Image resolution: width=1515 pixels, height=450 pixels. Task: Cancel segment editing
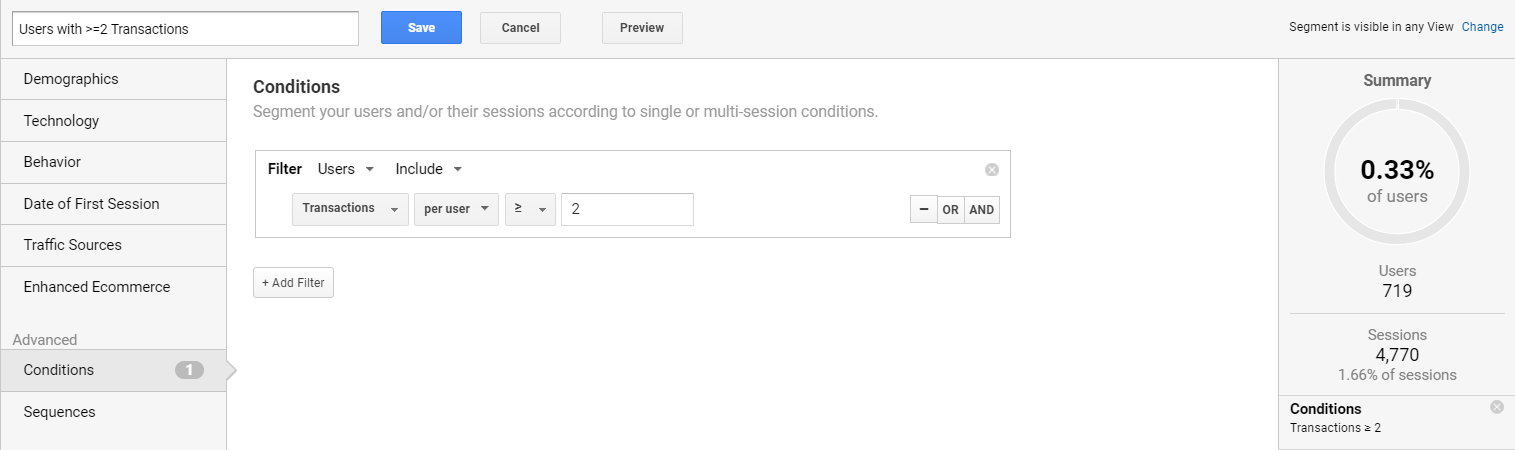click(x=520, y=28)
